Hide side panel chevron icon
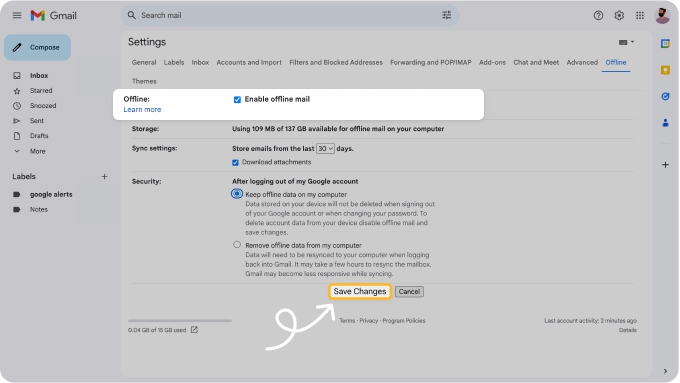Screen dimensions: 680x383 click(665, 371)
